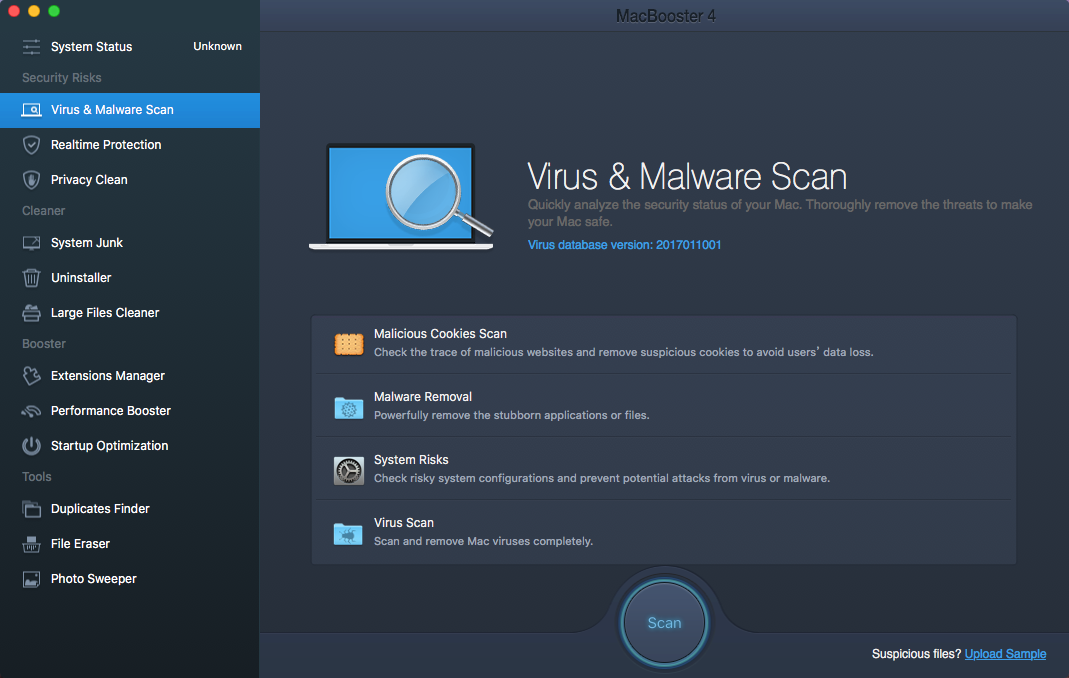Click the Startup Optimization power icon
This screenshot has width=1069, height=678.
(x=31, y=446)
